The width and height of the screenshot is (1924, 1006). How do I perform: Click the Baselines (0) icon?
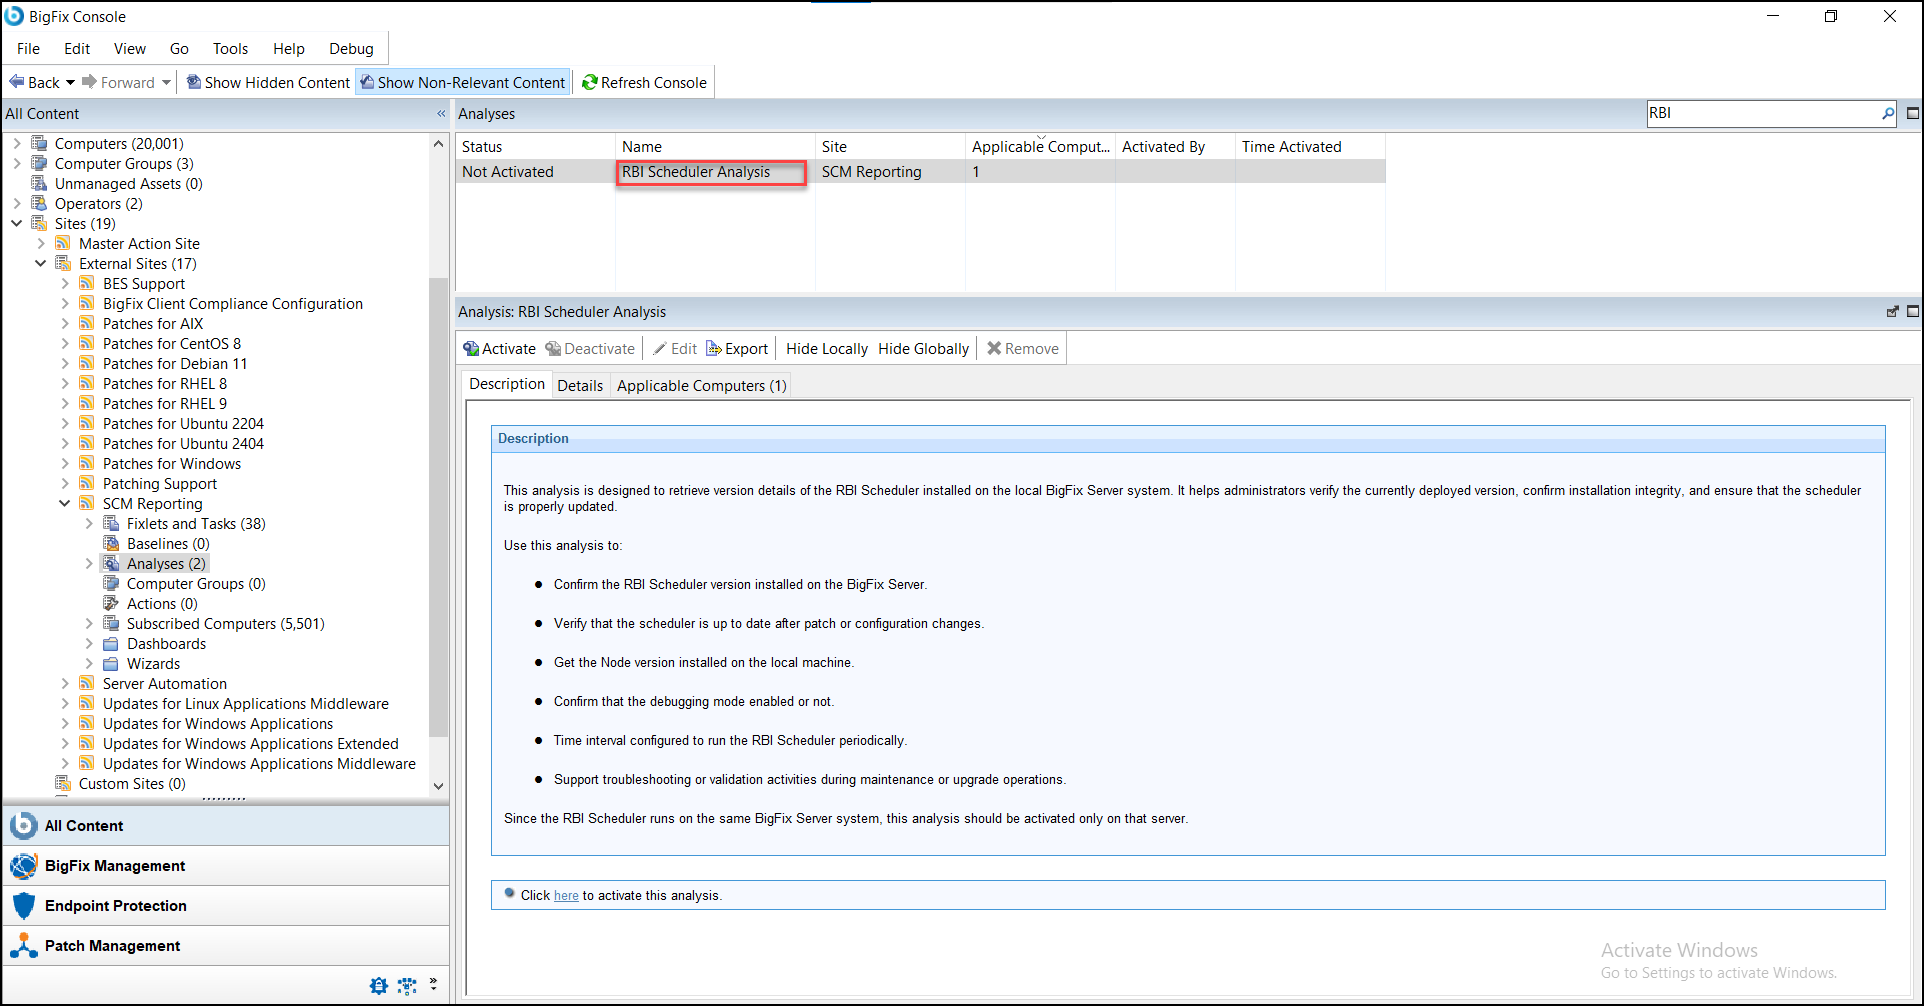(111, 543)
